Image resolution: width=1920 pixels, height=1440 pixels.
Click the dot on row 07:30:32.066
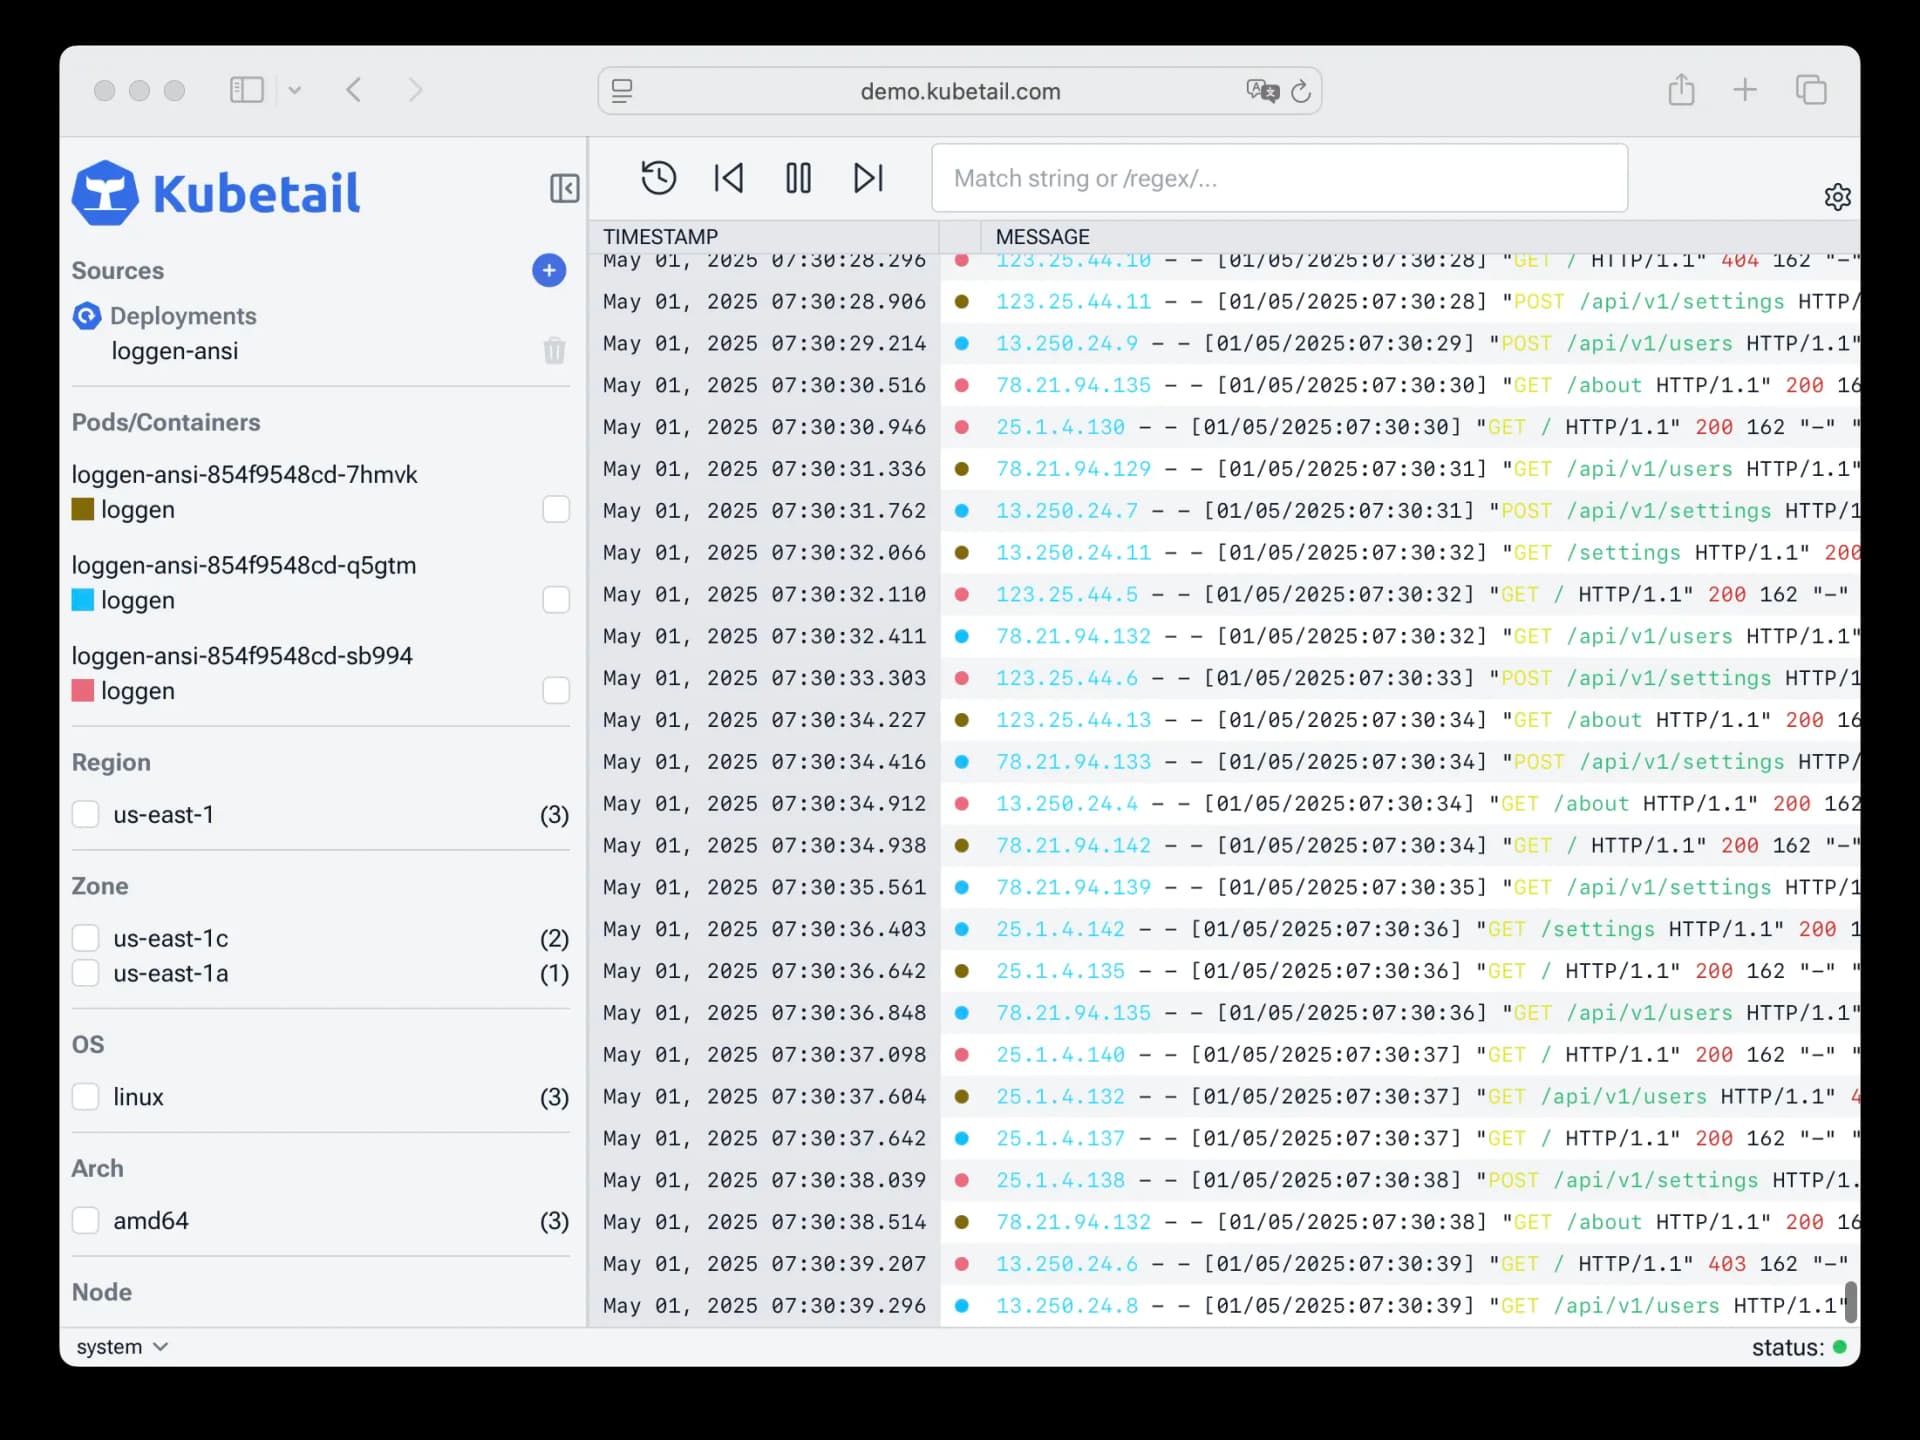pos(962,553)
